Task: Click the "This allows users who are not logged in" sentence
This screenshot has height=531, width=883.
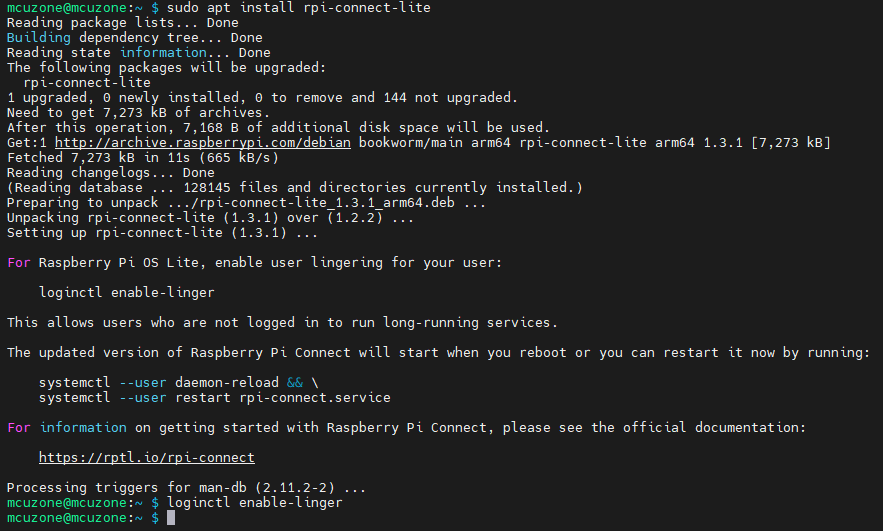Action: point(282,322)
